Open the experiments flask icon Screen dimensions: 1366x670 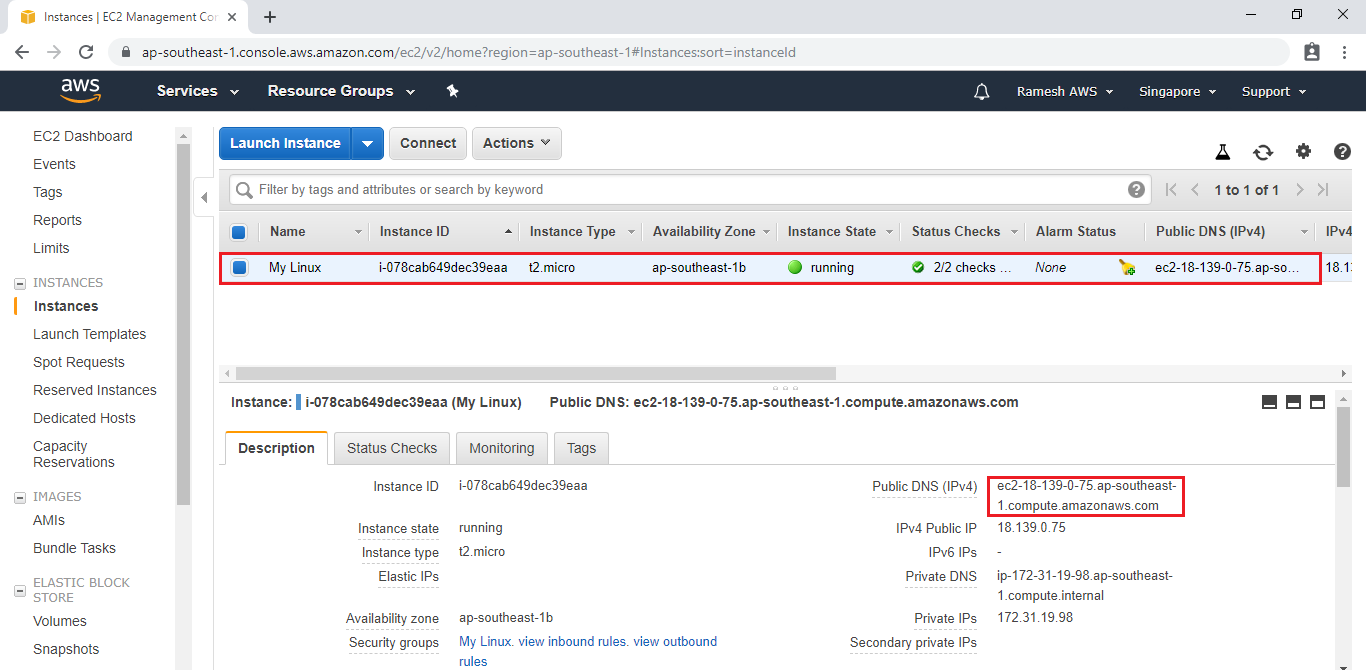coord(1222,152)
